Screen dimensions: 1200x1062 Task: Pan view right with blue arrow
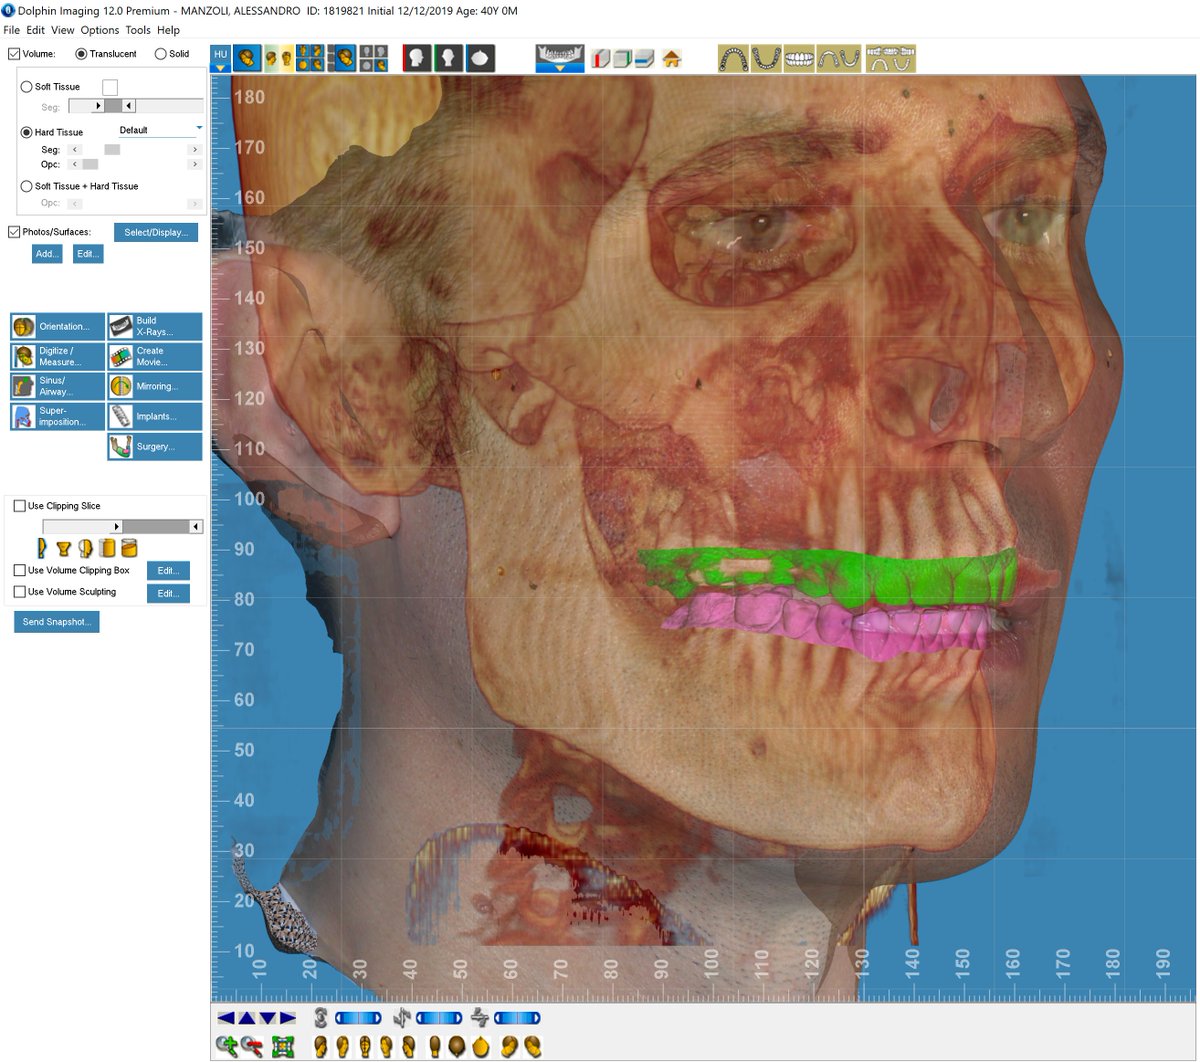pyautogui.click(x=288, y=1018)
